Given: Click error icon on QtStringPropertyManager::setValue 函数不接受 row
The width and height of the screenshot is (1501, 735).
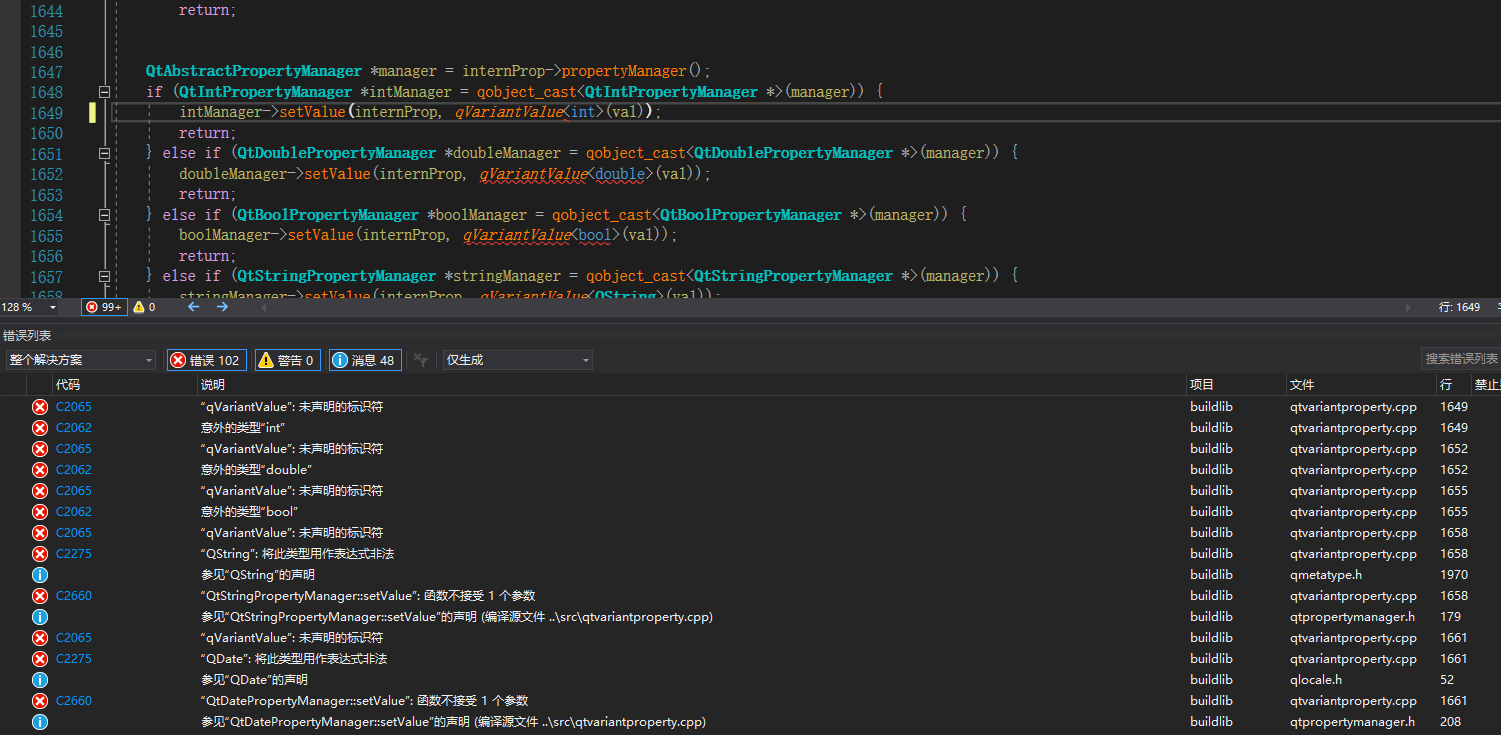Looking at the screenshot, I should tap(40, 596).
